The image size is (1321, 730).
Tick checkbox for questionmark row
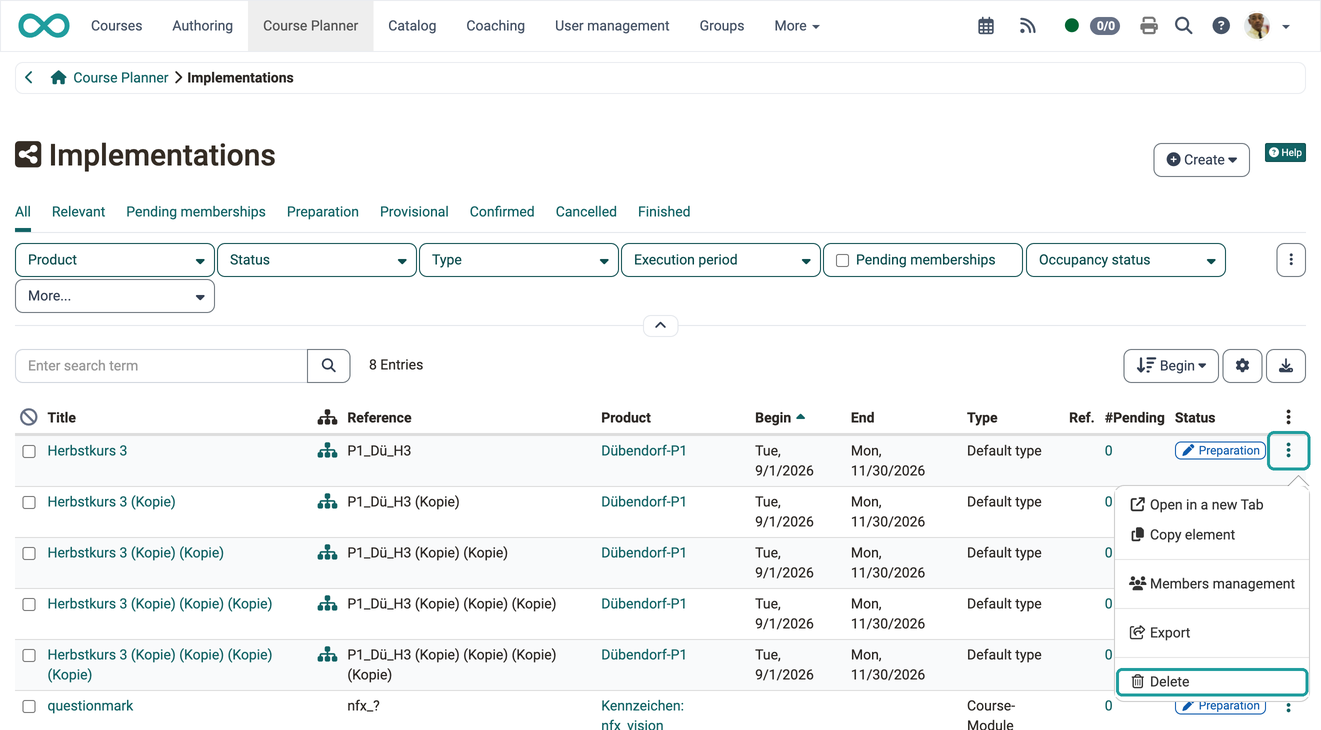tap(29, 707)
